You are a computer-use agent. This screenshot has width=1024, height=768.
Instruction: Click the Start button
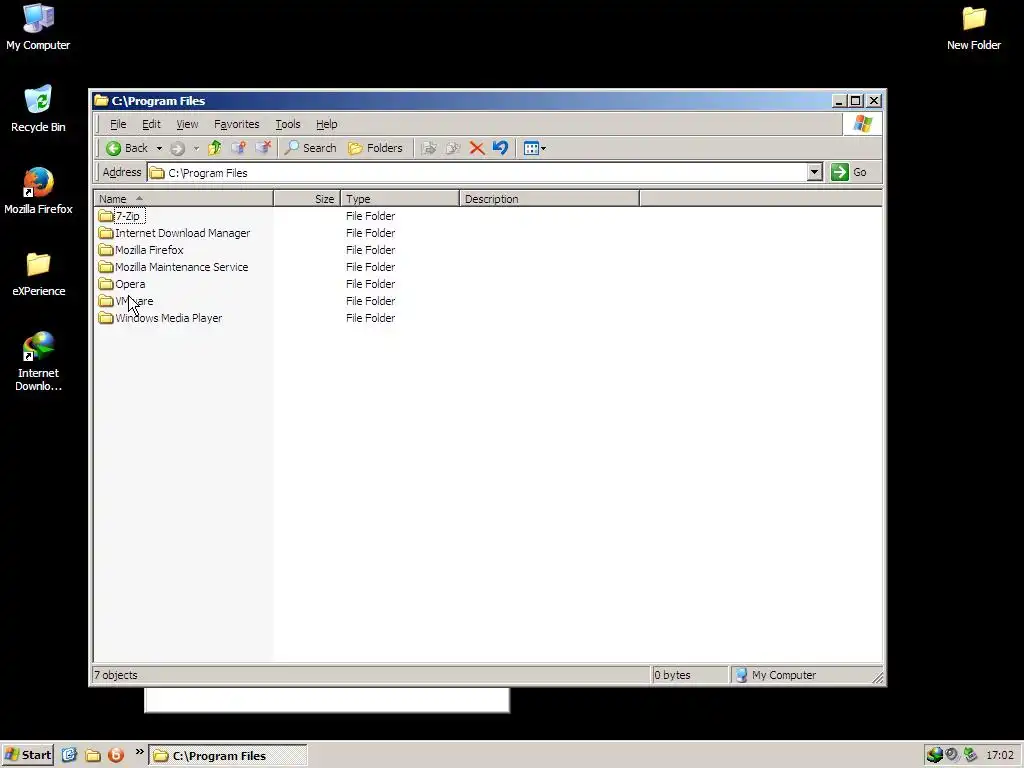(27, 755)
